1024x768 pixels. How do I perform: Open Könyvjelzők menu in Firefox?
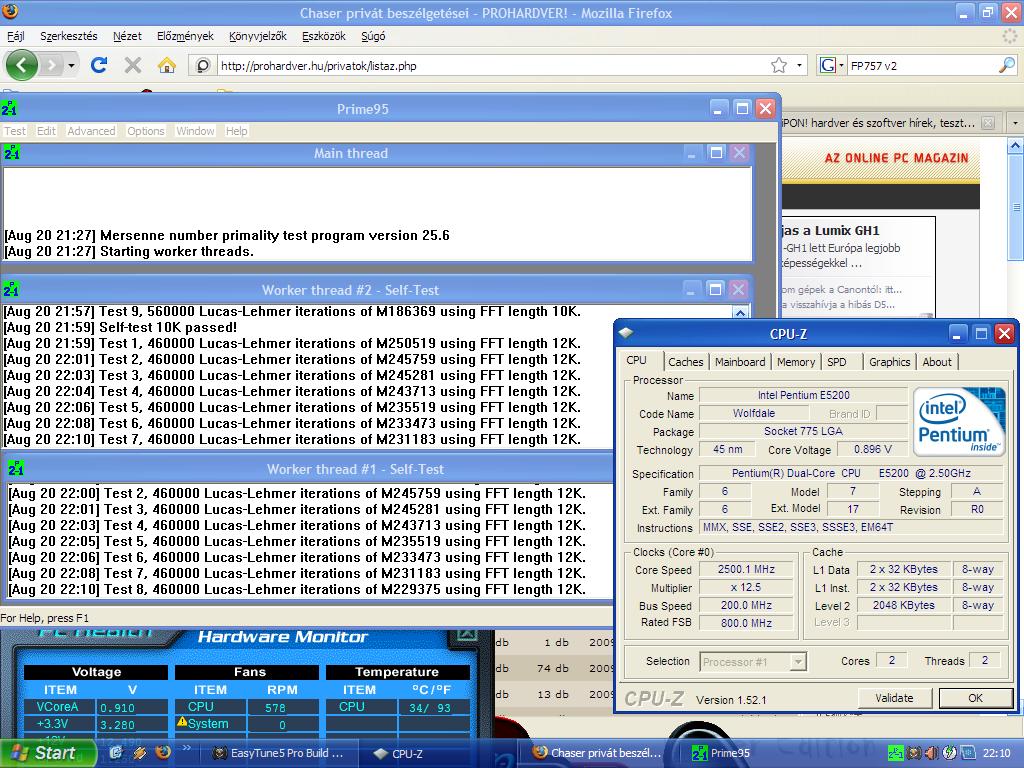tap(257, 36)
